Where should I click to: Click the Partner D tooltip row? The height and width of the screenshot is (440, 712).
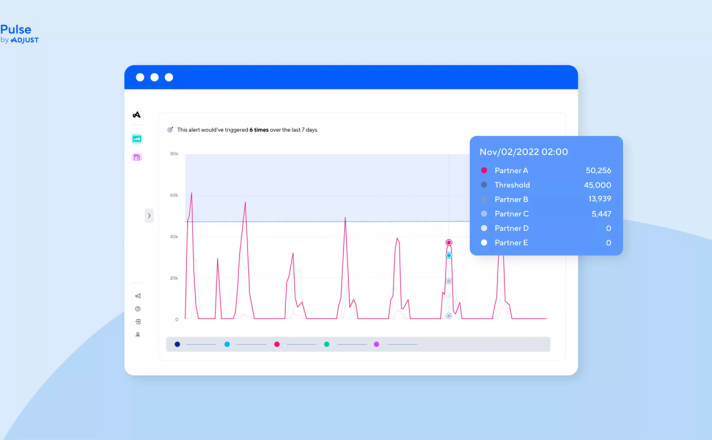point(546,228)
